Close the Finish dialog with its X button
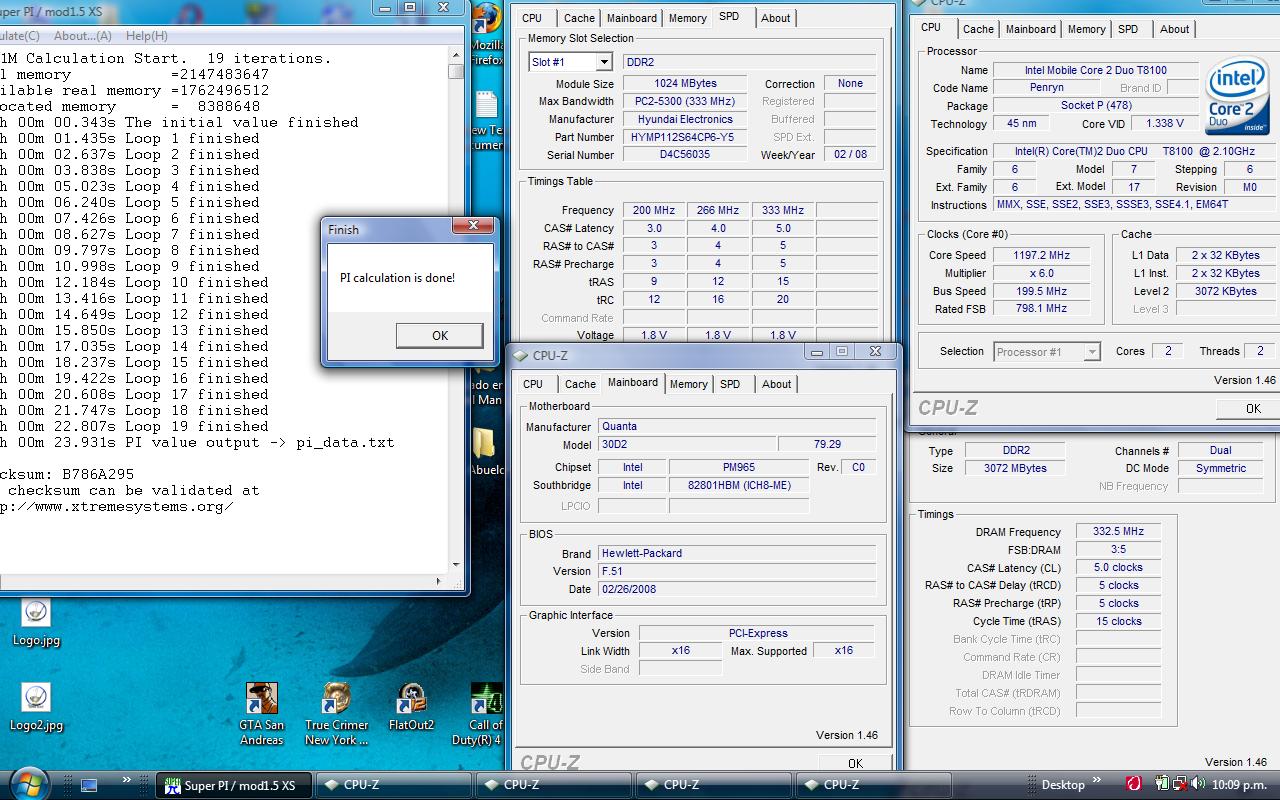Viewport: 1280px width, 800px height. click(473, 227)
